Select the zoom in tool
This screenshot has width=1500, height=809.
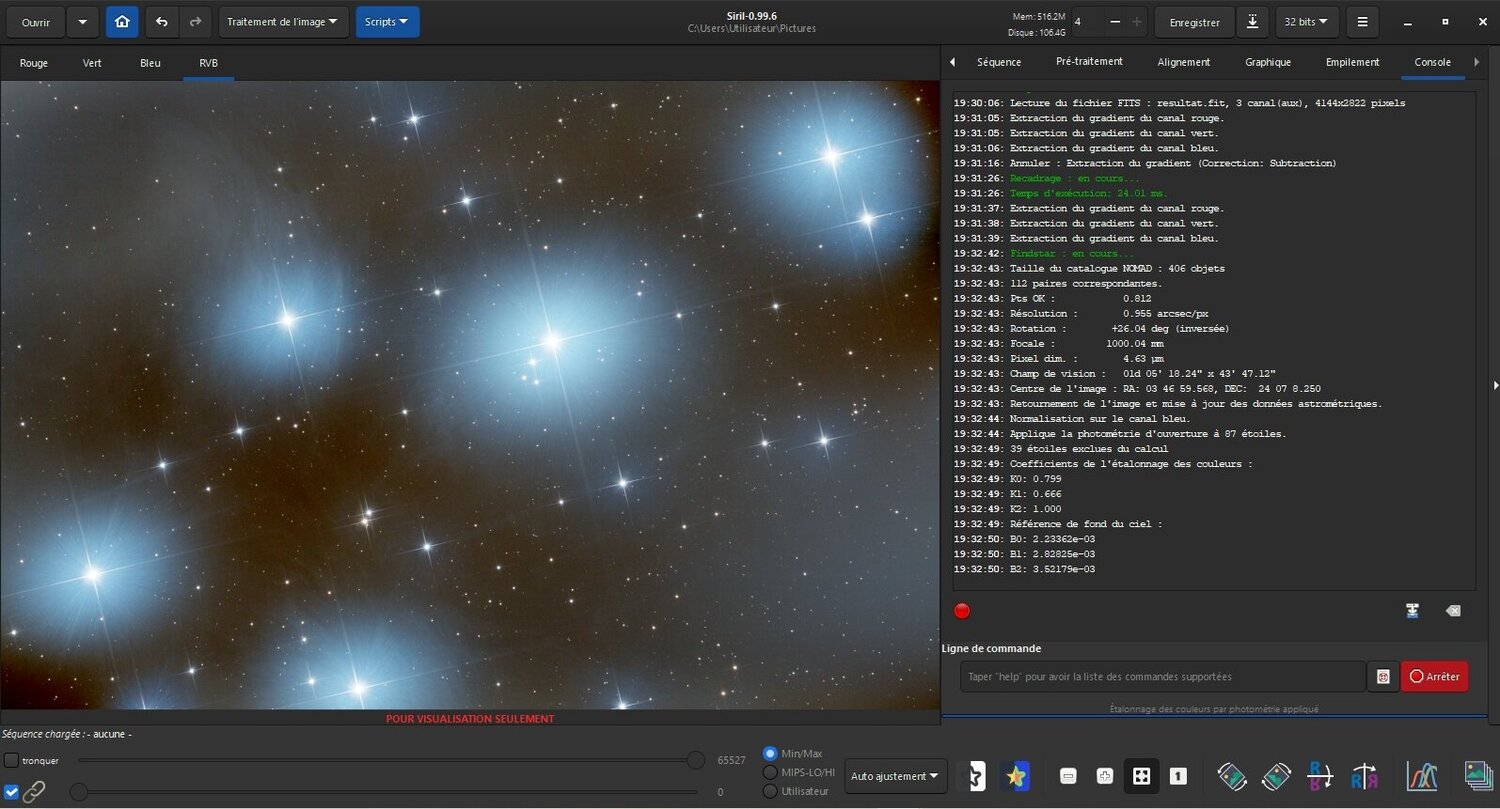[1105, 776]
